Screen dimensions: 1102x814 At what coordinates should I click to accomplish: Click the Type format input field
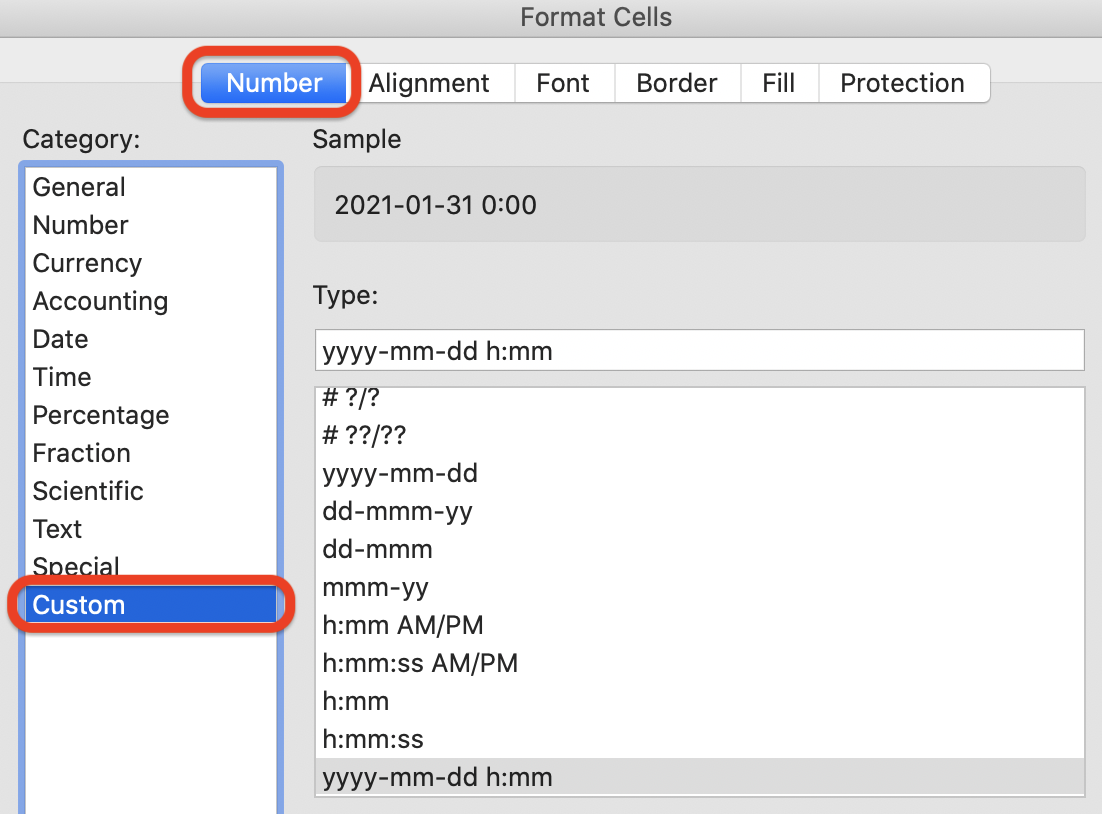(698, 351)
